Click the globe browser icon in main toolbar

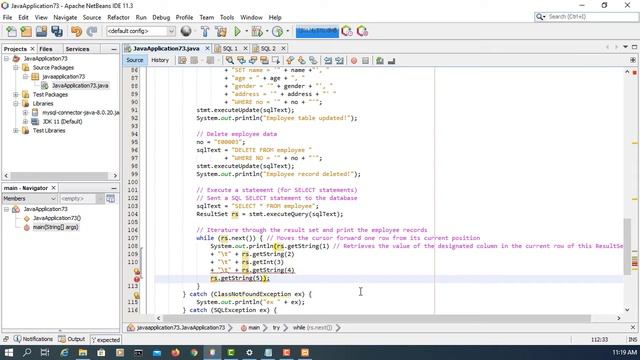click(186, 31)
